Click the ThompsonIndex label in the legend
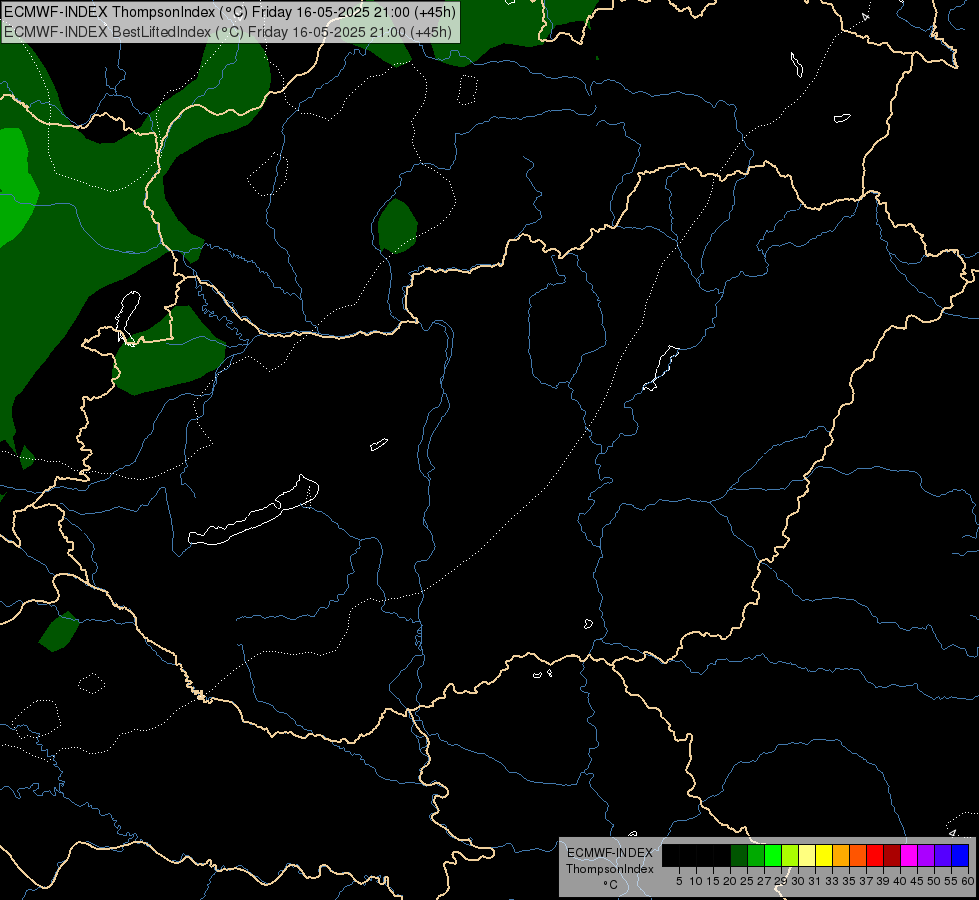Image resolution: width=979 pixels, height=900 pixels. point(609,869)
